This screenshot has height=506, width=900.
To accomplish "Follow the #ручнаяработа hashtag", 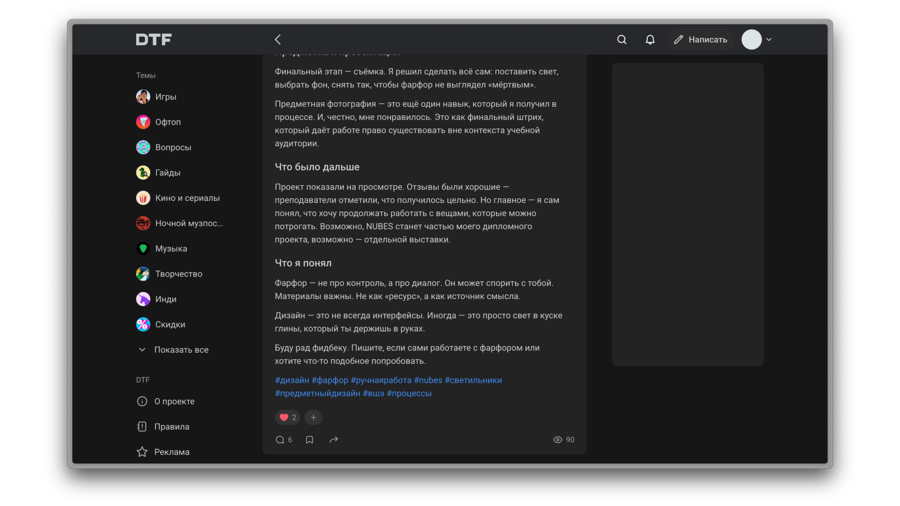I will click(381, 380).
